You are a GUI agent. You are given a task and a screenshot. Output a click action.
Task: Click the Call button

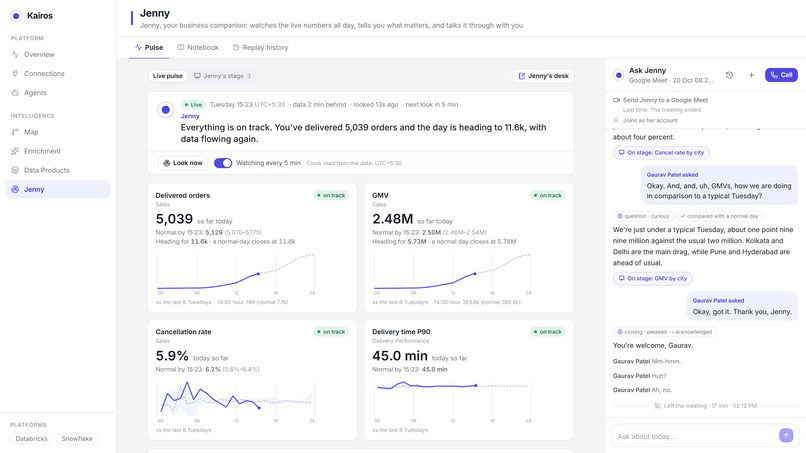point(781,75)
